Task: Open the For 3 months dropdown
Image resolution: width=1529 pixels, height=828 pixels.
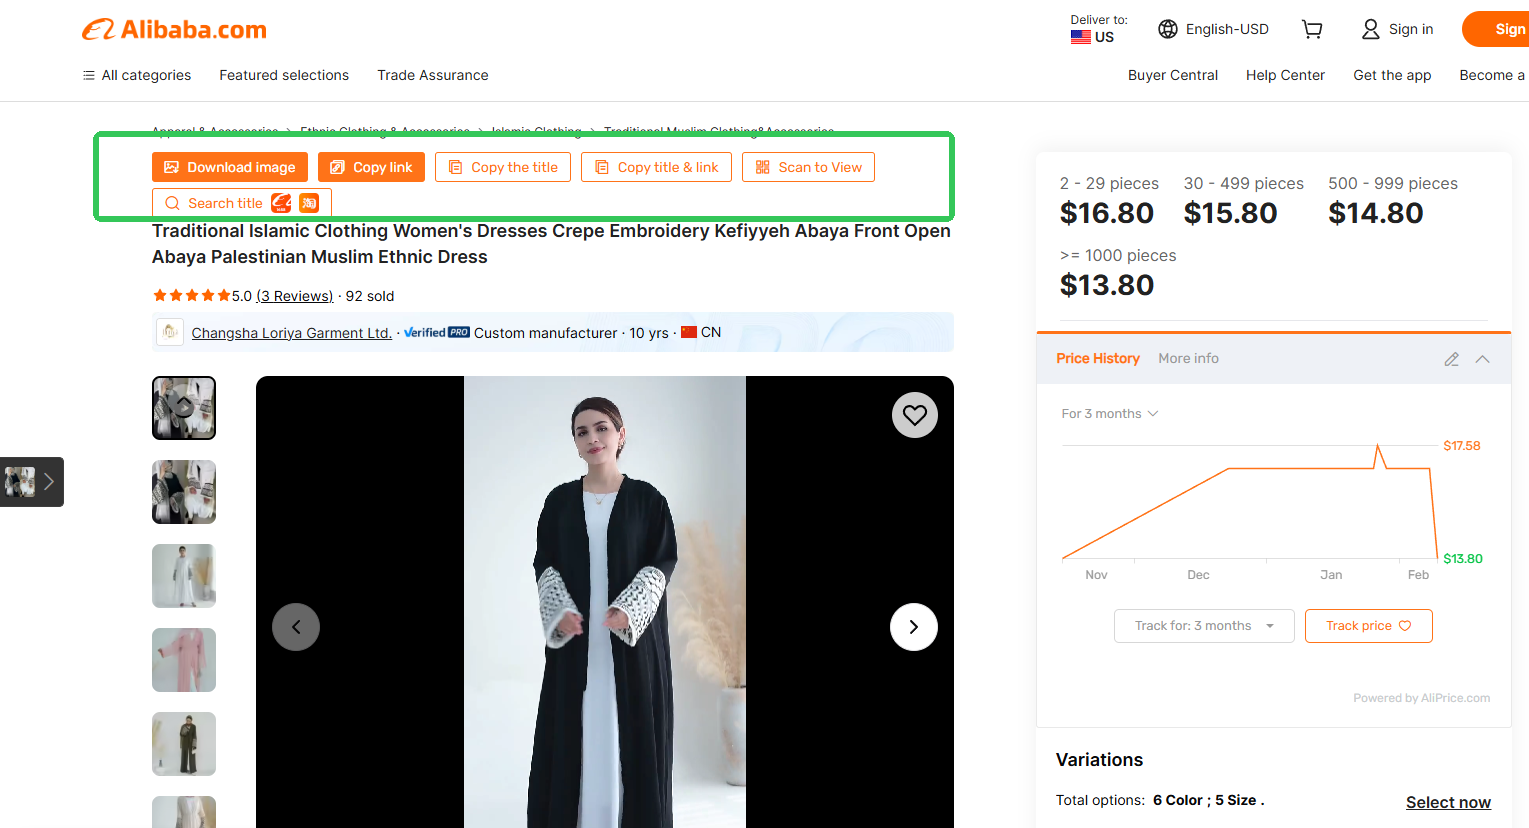Action: 1110,414
